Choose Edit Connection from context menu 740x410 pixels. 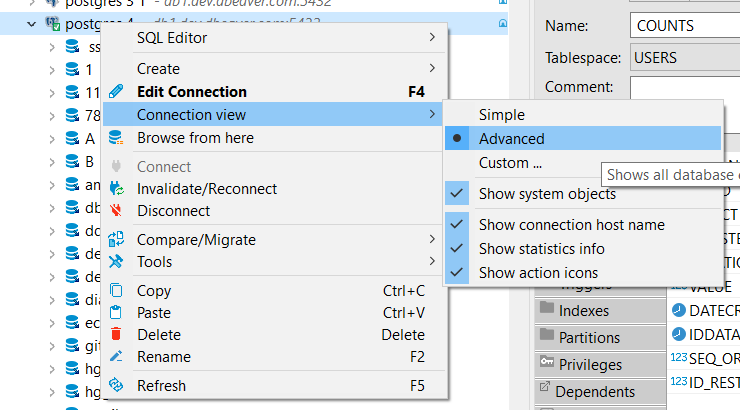275,92
